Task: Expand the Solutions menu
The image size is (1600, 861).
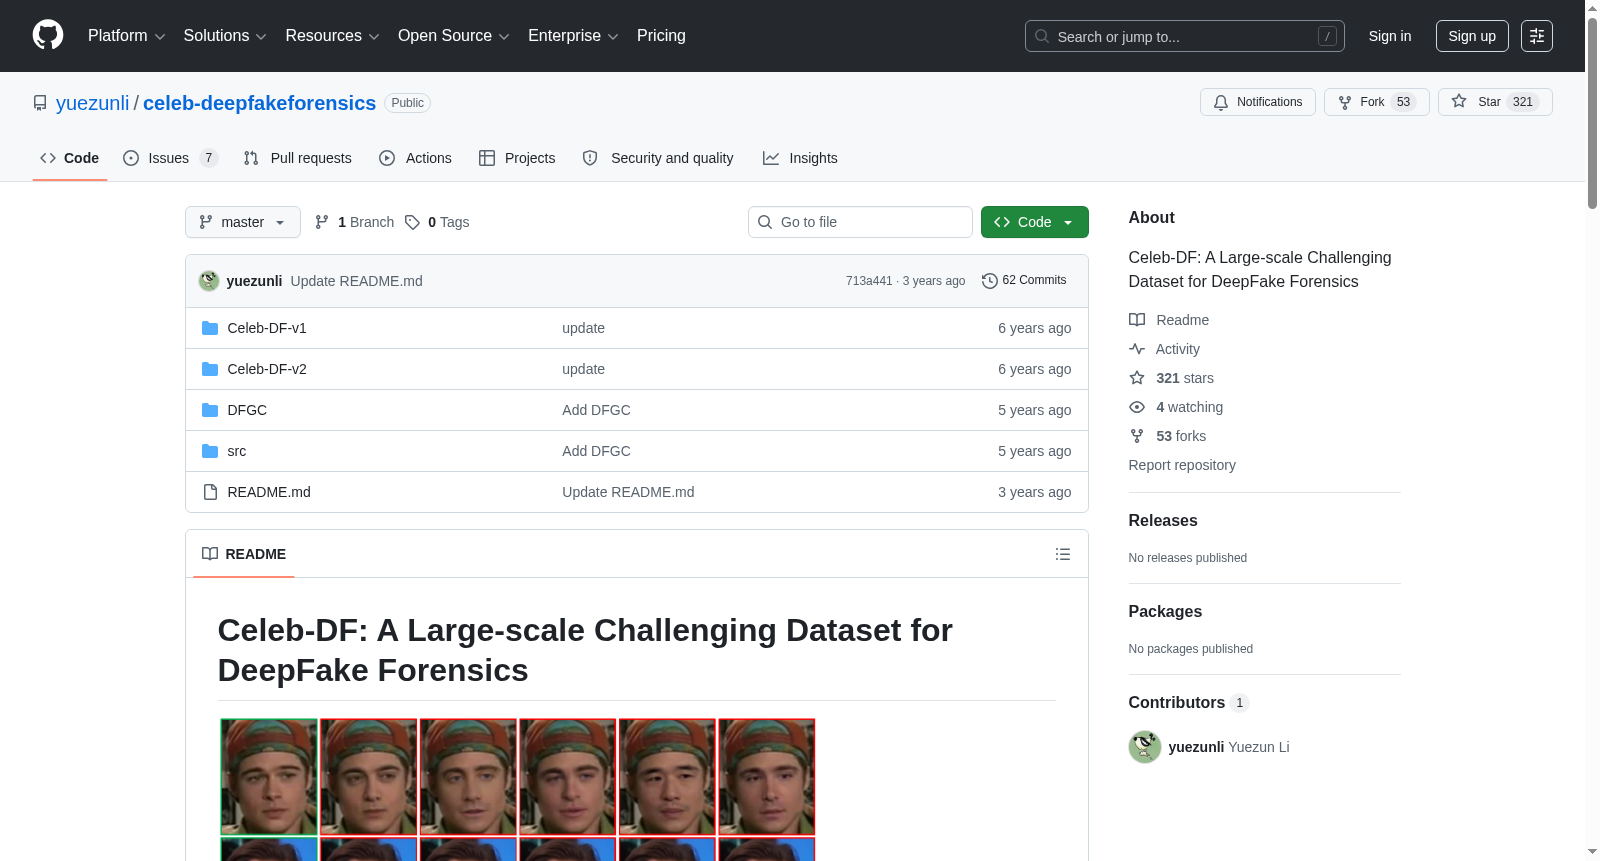Action: 225,36
